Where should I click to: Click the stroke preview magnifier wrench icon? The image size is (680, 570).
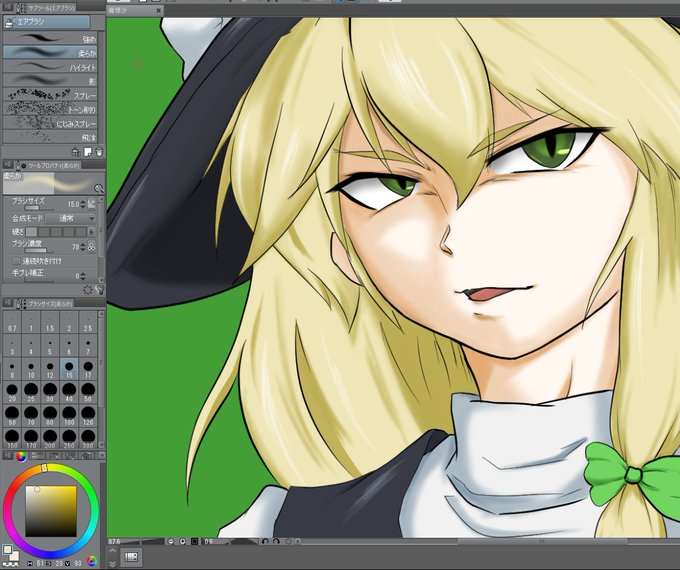tap(98, 188)
